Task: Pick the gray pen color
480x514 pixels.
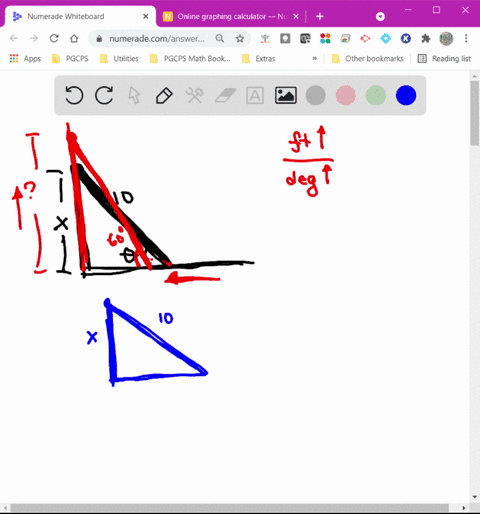Action: click(x=315, y=95)
